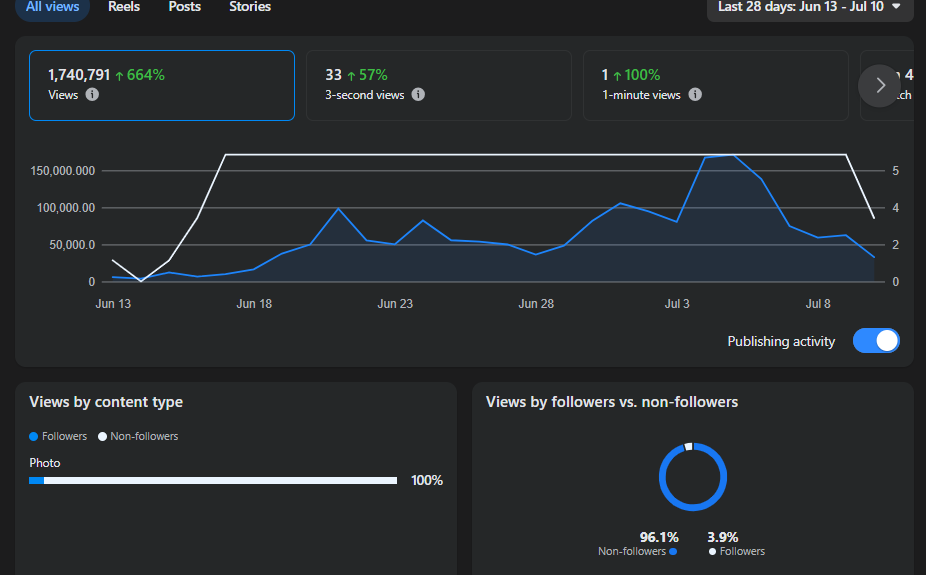Click the followers donut chart
The width and height of the screenshot is (926, 575).
point(693,477)
